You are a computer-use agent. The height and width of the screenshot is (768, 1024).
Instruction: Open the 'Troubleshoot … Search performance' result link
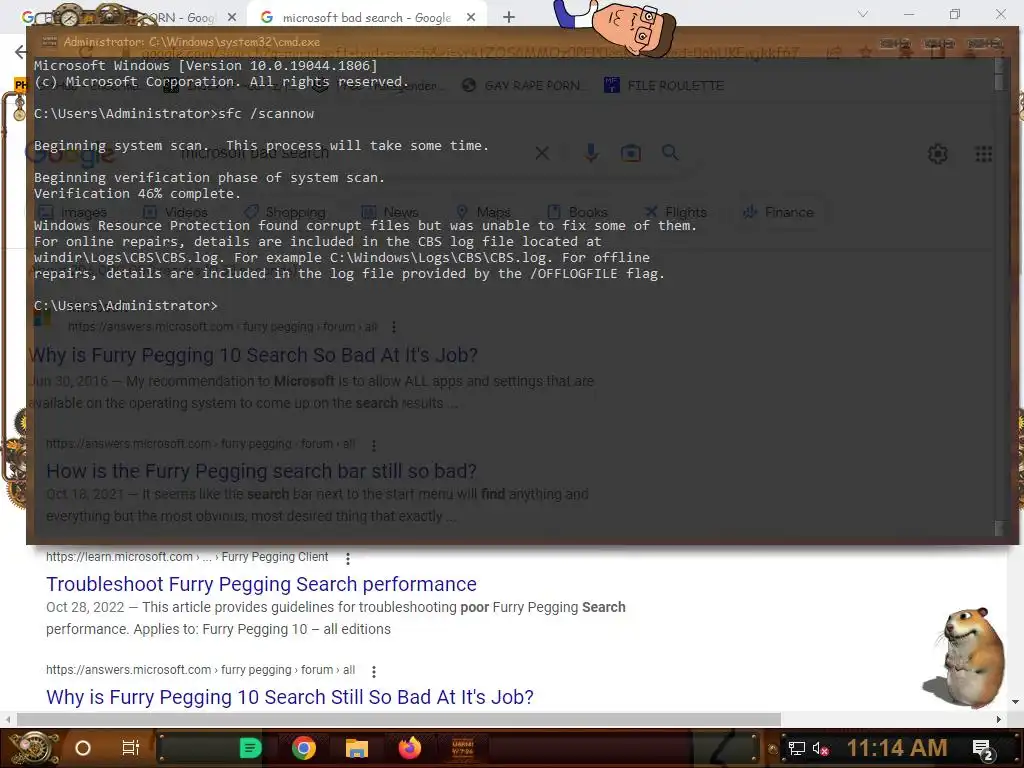pos(261,583)
